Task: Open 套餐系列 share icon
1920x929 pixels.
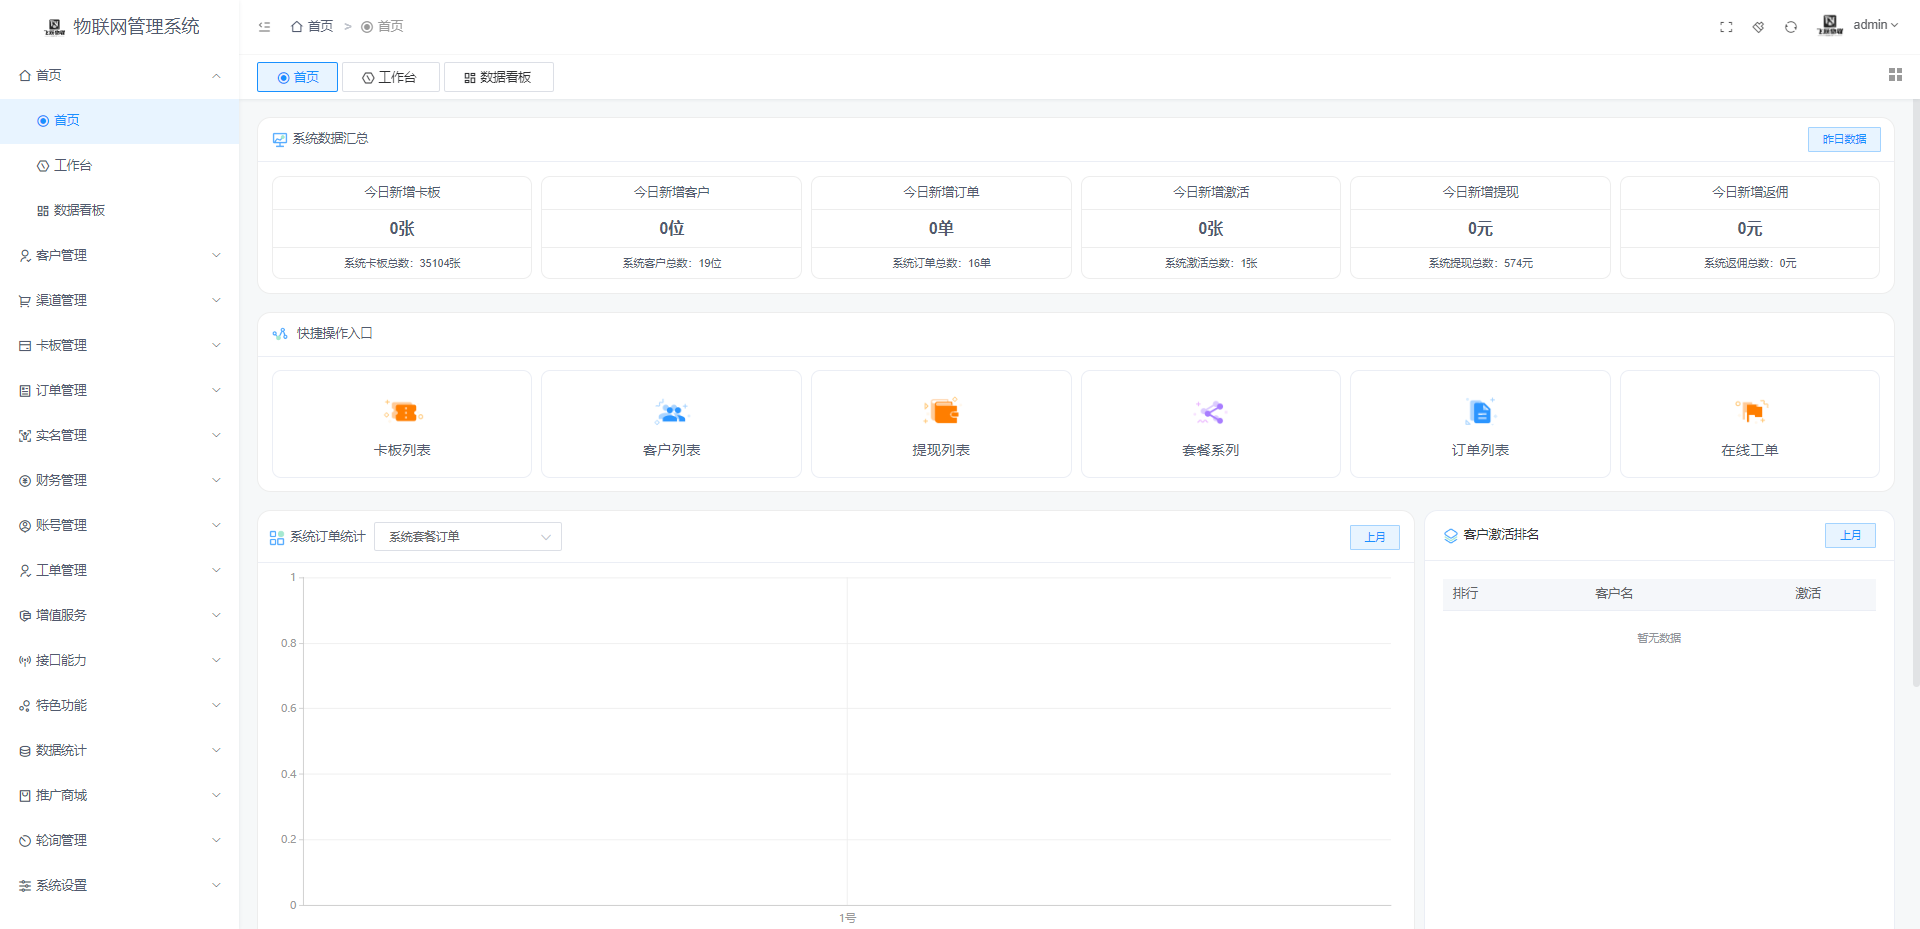Action: (x=1211, y=412)
